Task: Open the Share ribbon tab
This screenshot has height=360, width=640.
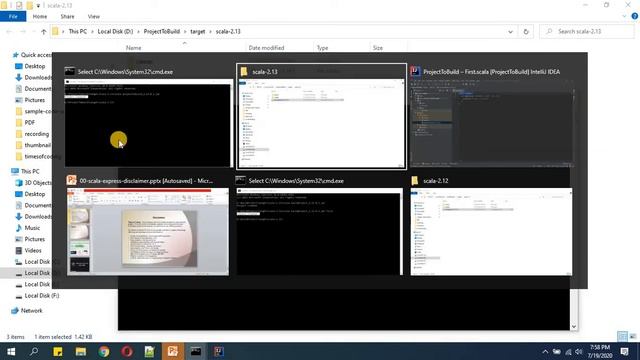Action: (67, 16)
